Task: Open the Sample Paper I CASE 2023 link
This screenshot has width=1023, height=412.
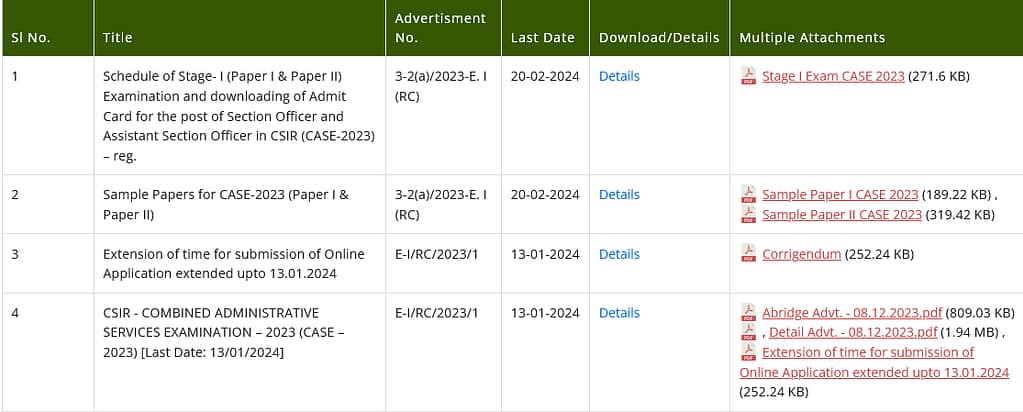Action: tap(840, 195)
